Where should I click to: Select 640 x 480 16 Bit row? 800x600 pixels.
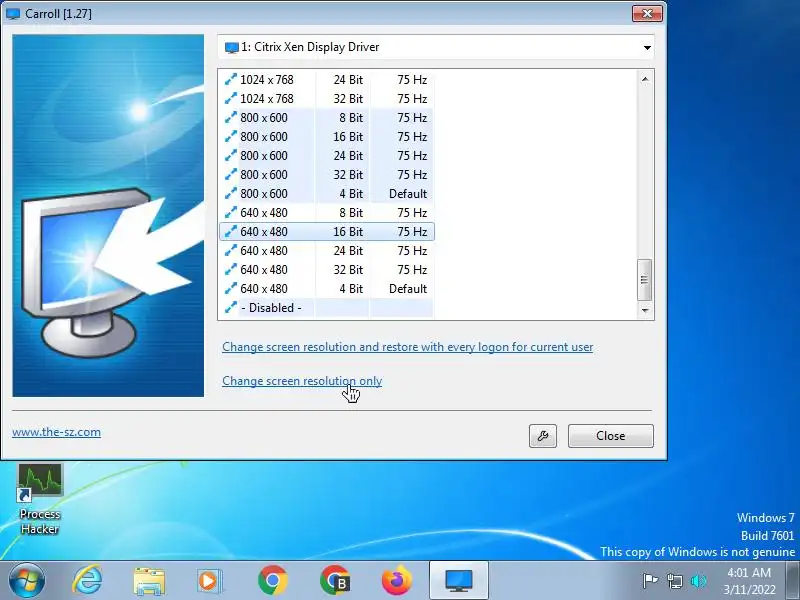(x=327, y=232)
